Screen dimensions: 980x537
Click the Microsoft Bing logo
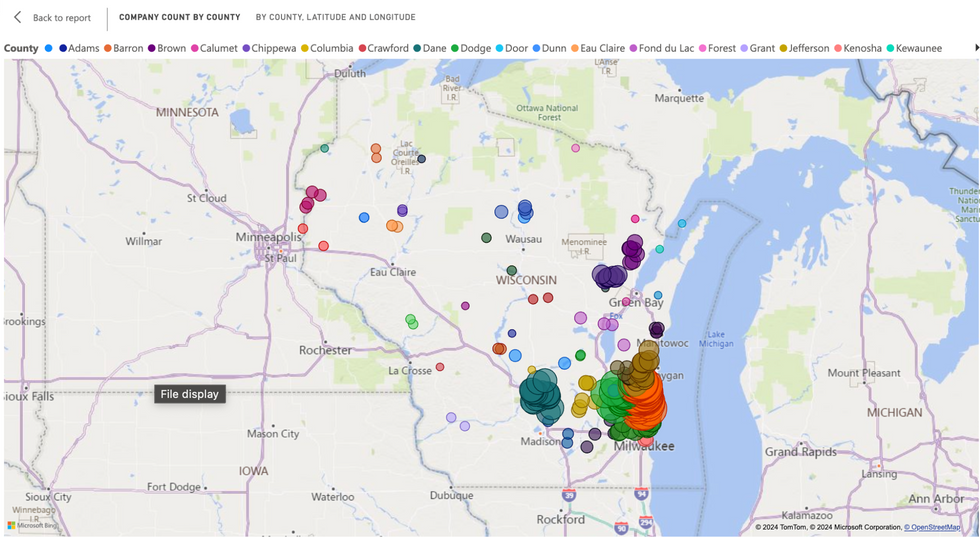(32, 526)
